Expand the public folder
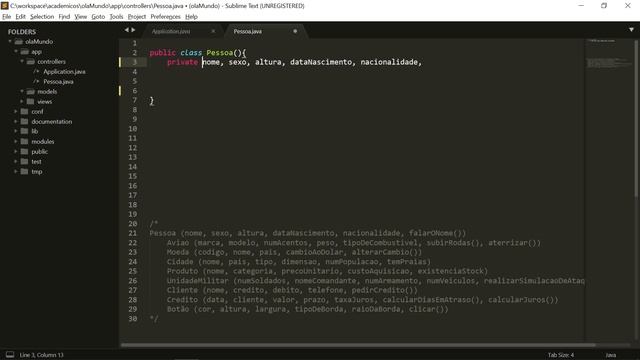The image size is (640, 360). pyautogui.click(x=16, y=151)
